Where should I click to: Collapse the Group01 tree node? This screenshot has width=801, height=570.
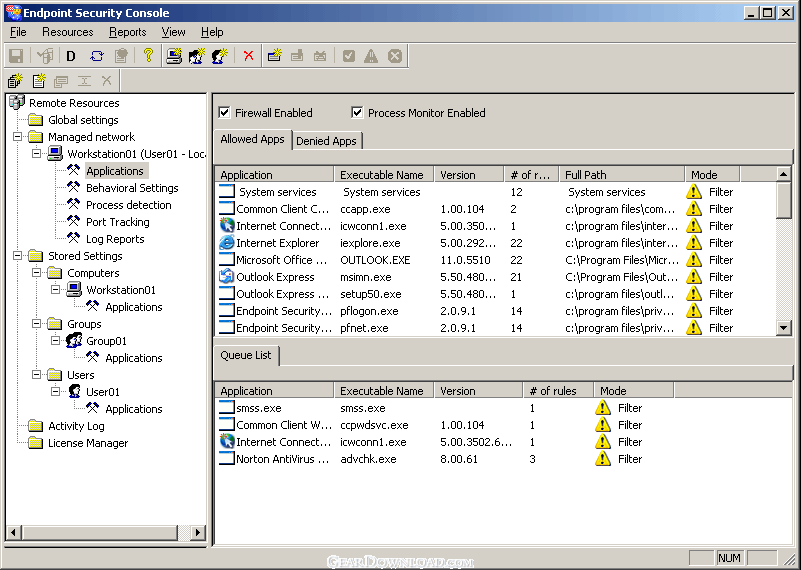(56, 341)
